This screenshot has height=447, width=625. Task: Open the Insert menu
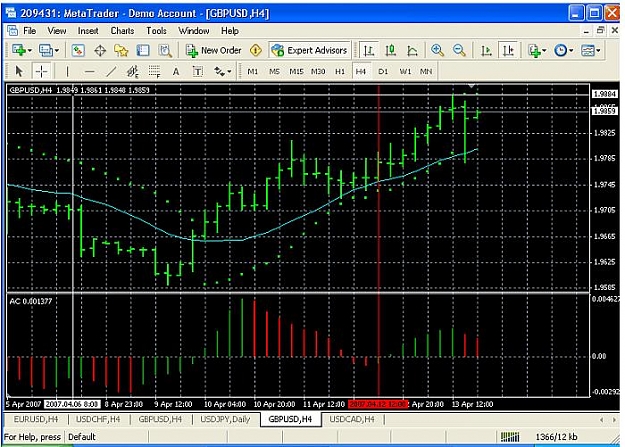coord(88,31)
